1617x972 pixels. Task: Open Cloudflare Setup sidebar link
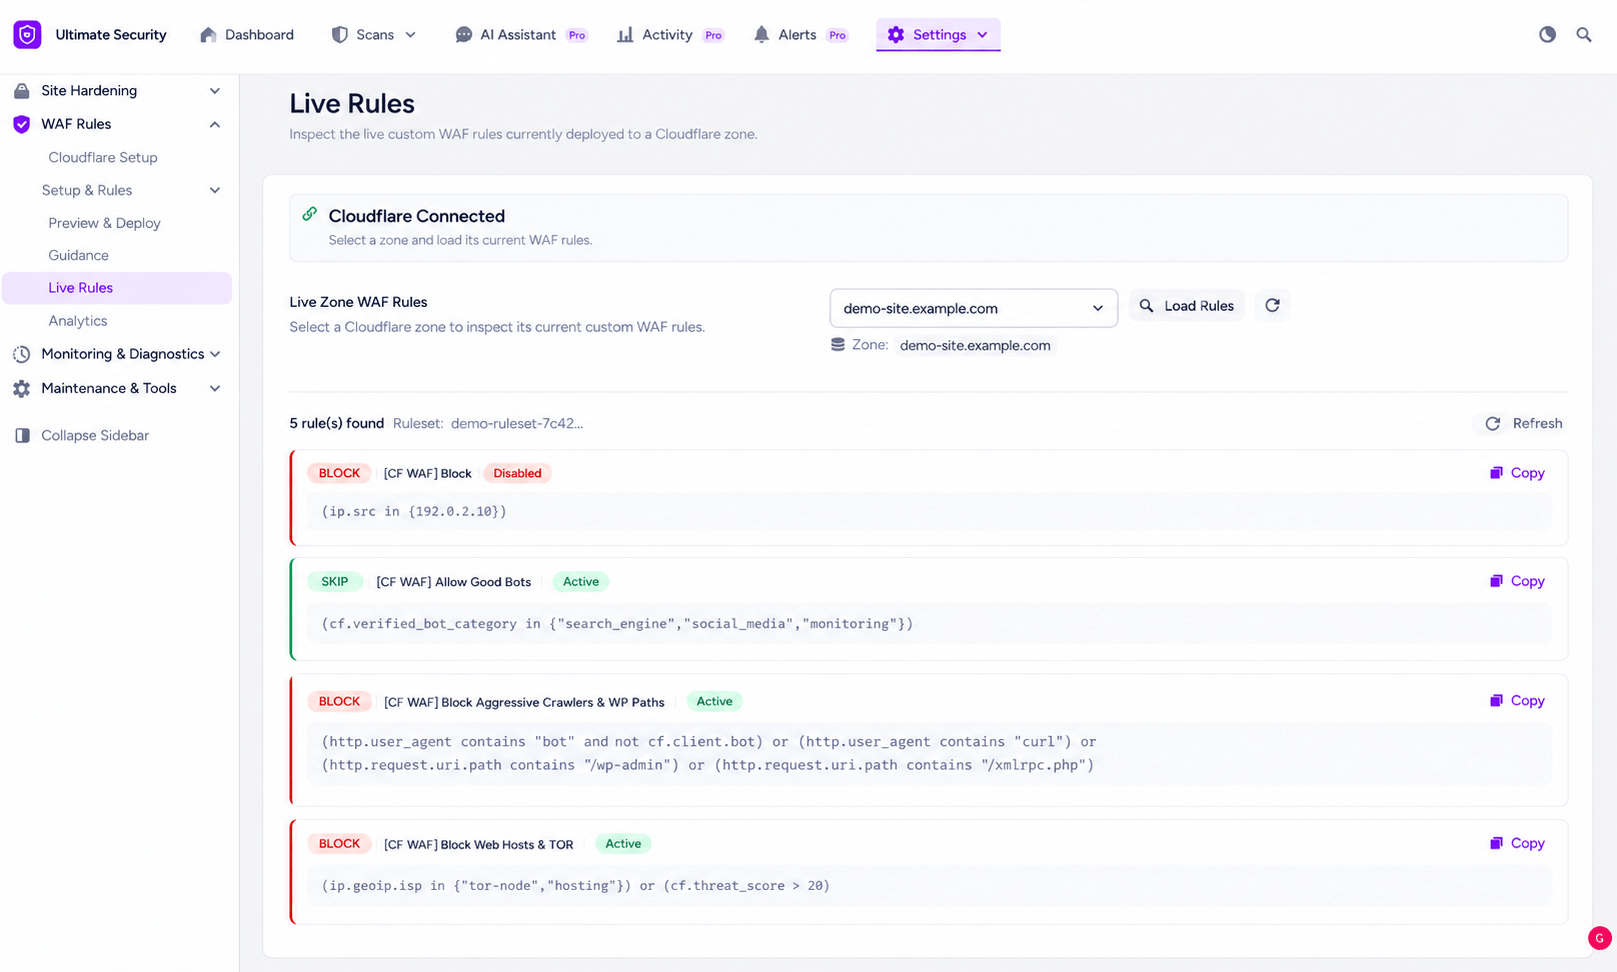point(103,157)
